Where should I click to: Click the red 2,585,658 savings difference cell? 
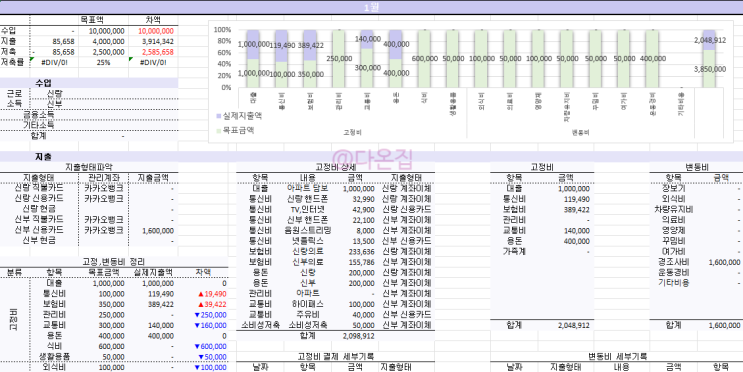click(x=158, y=52)
